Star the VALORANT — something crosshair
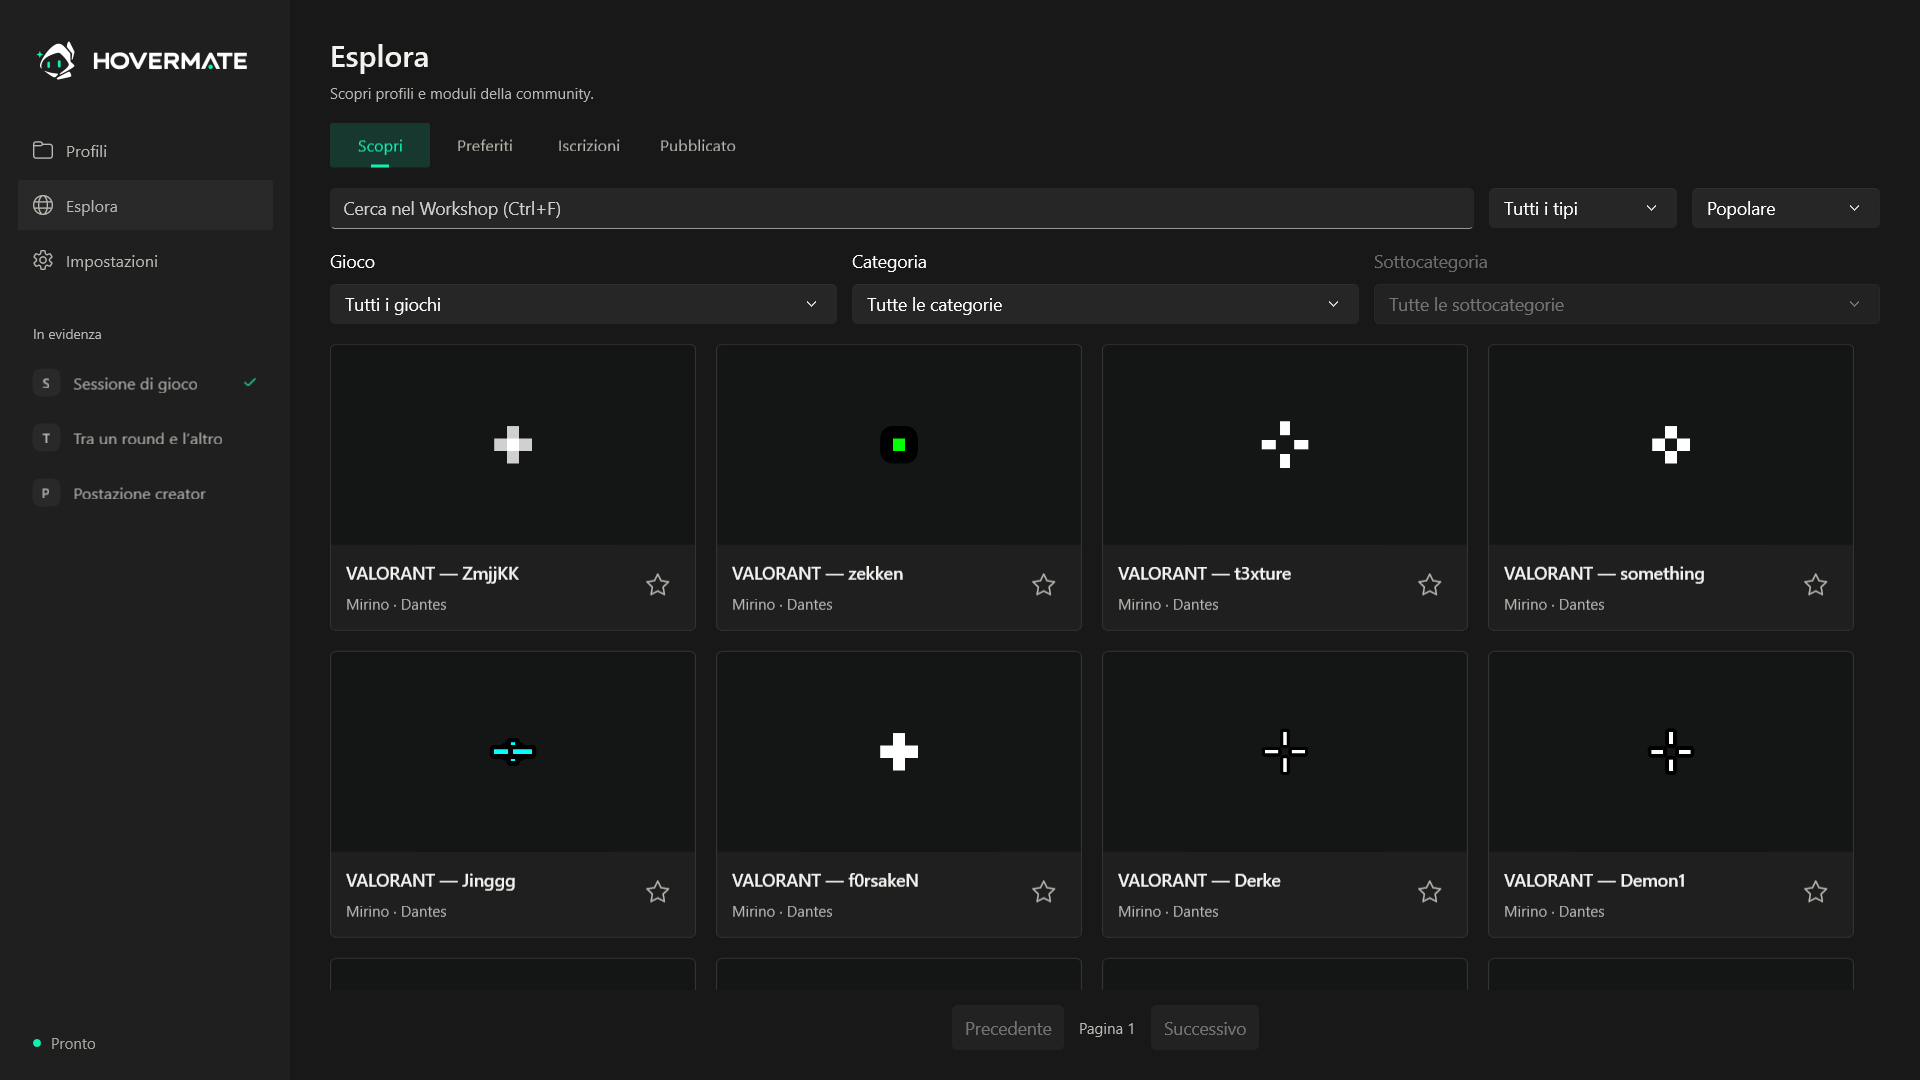The image size is (1920, 1080). (x=1815, y=585)
